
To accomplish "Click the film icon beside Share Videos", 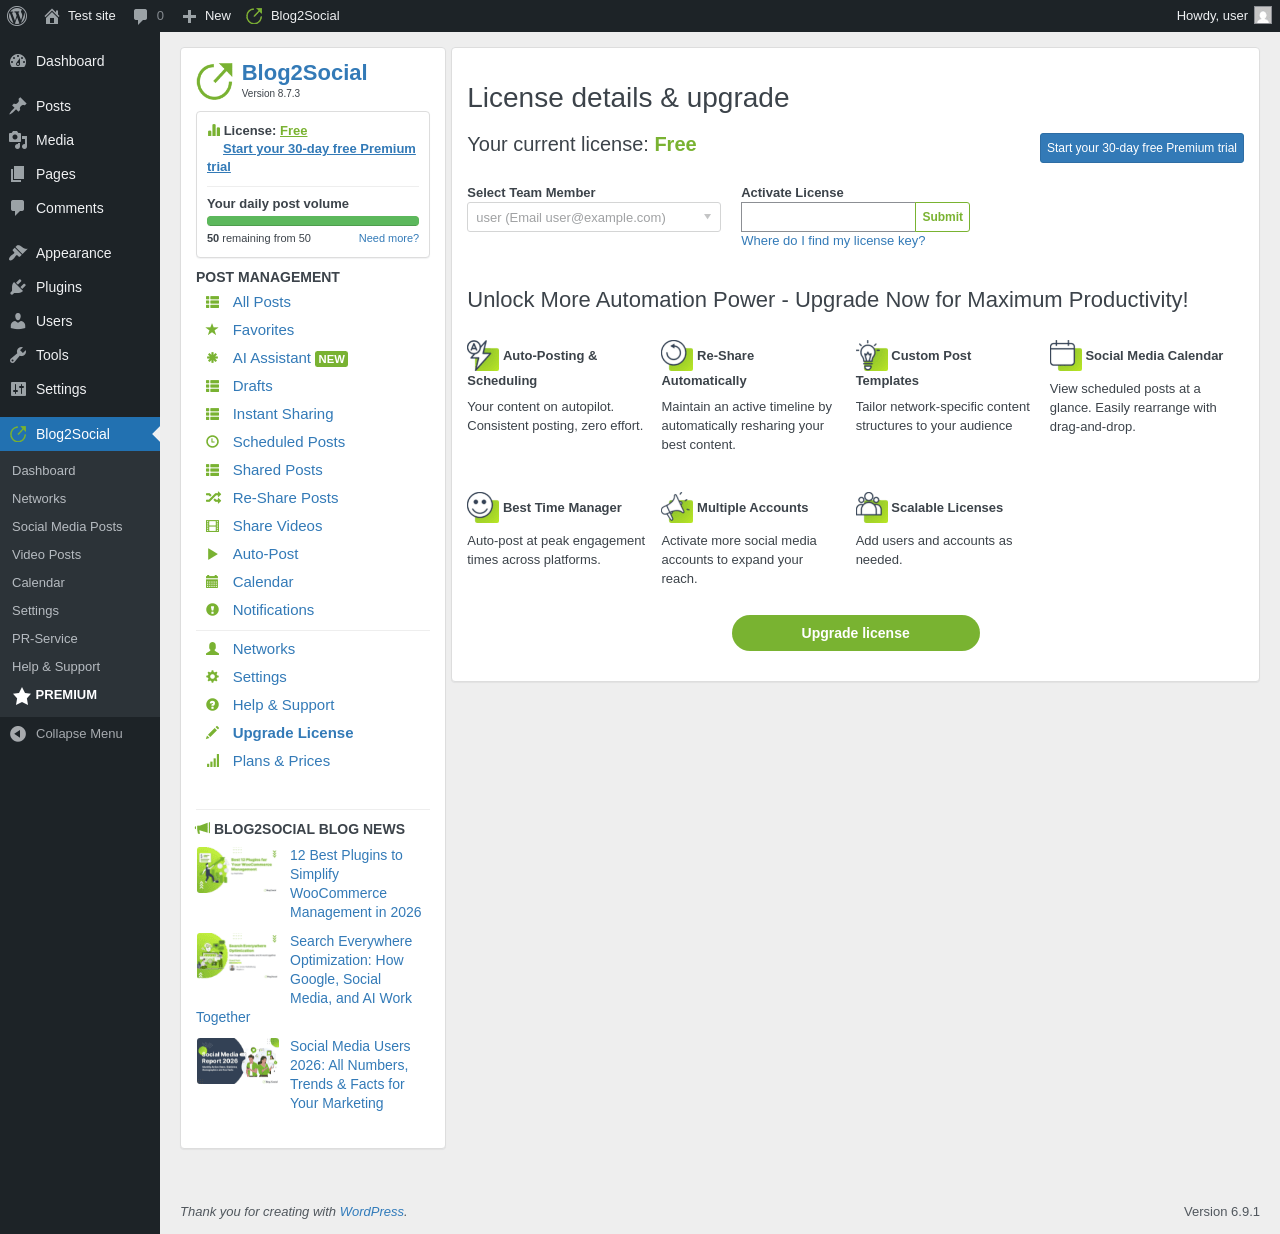I will 212,526.
